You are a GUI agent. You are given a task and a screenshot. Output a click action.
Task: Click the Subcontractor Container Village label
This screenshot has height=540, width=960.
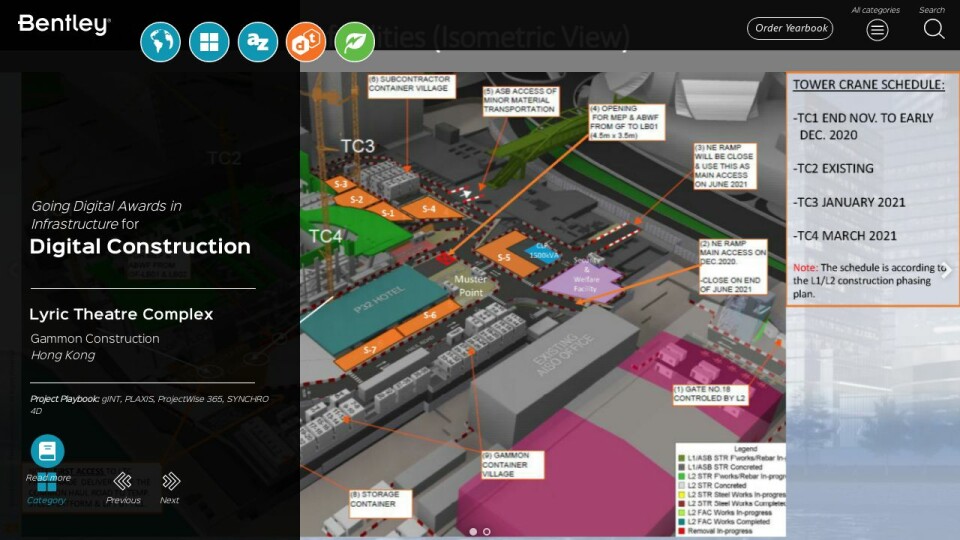coord(411,85)
